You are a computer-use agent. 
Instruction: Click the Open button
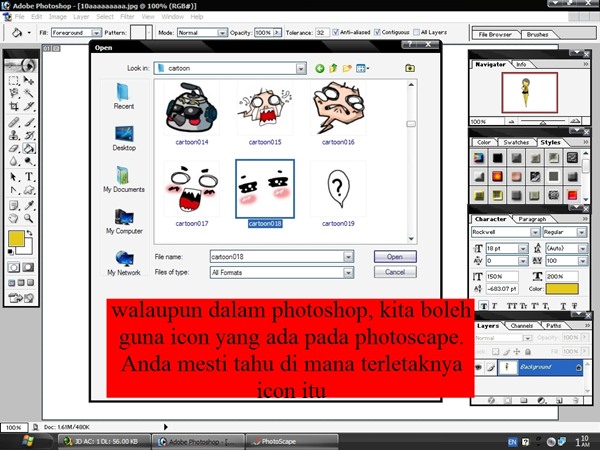click(395, 257)
